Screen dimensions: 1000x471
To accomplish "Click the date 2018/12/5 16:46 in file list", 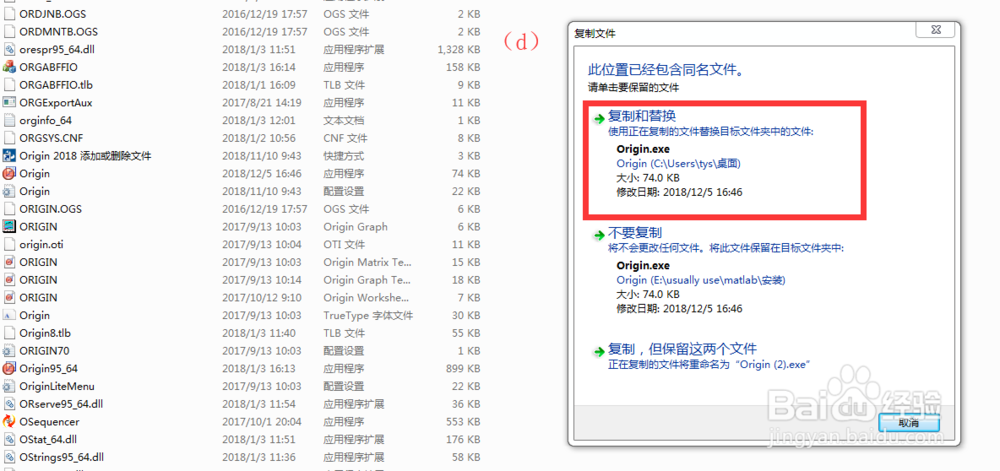I will coord(260,173).
